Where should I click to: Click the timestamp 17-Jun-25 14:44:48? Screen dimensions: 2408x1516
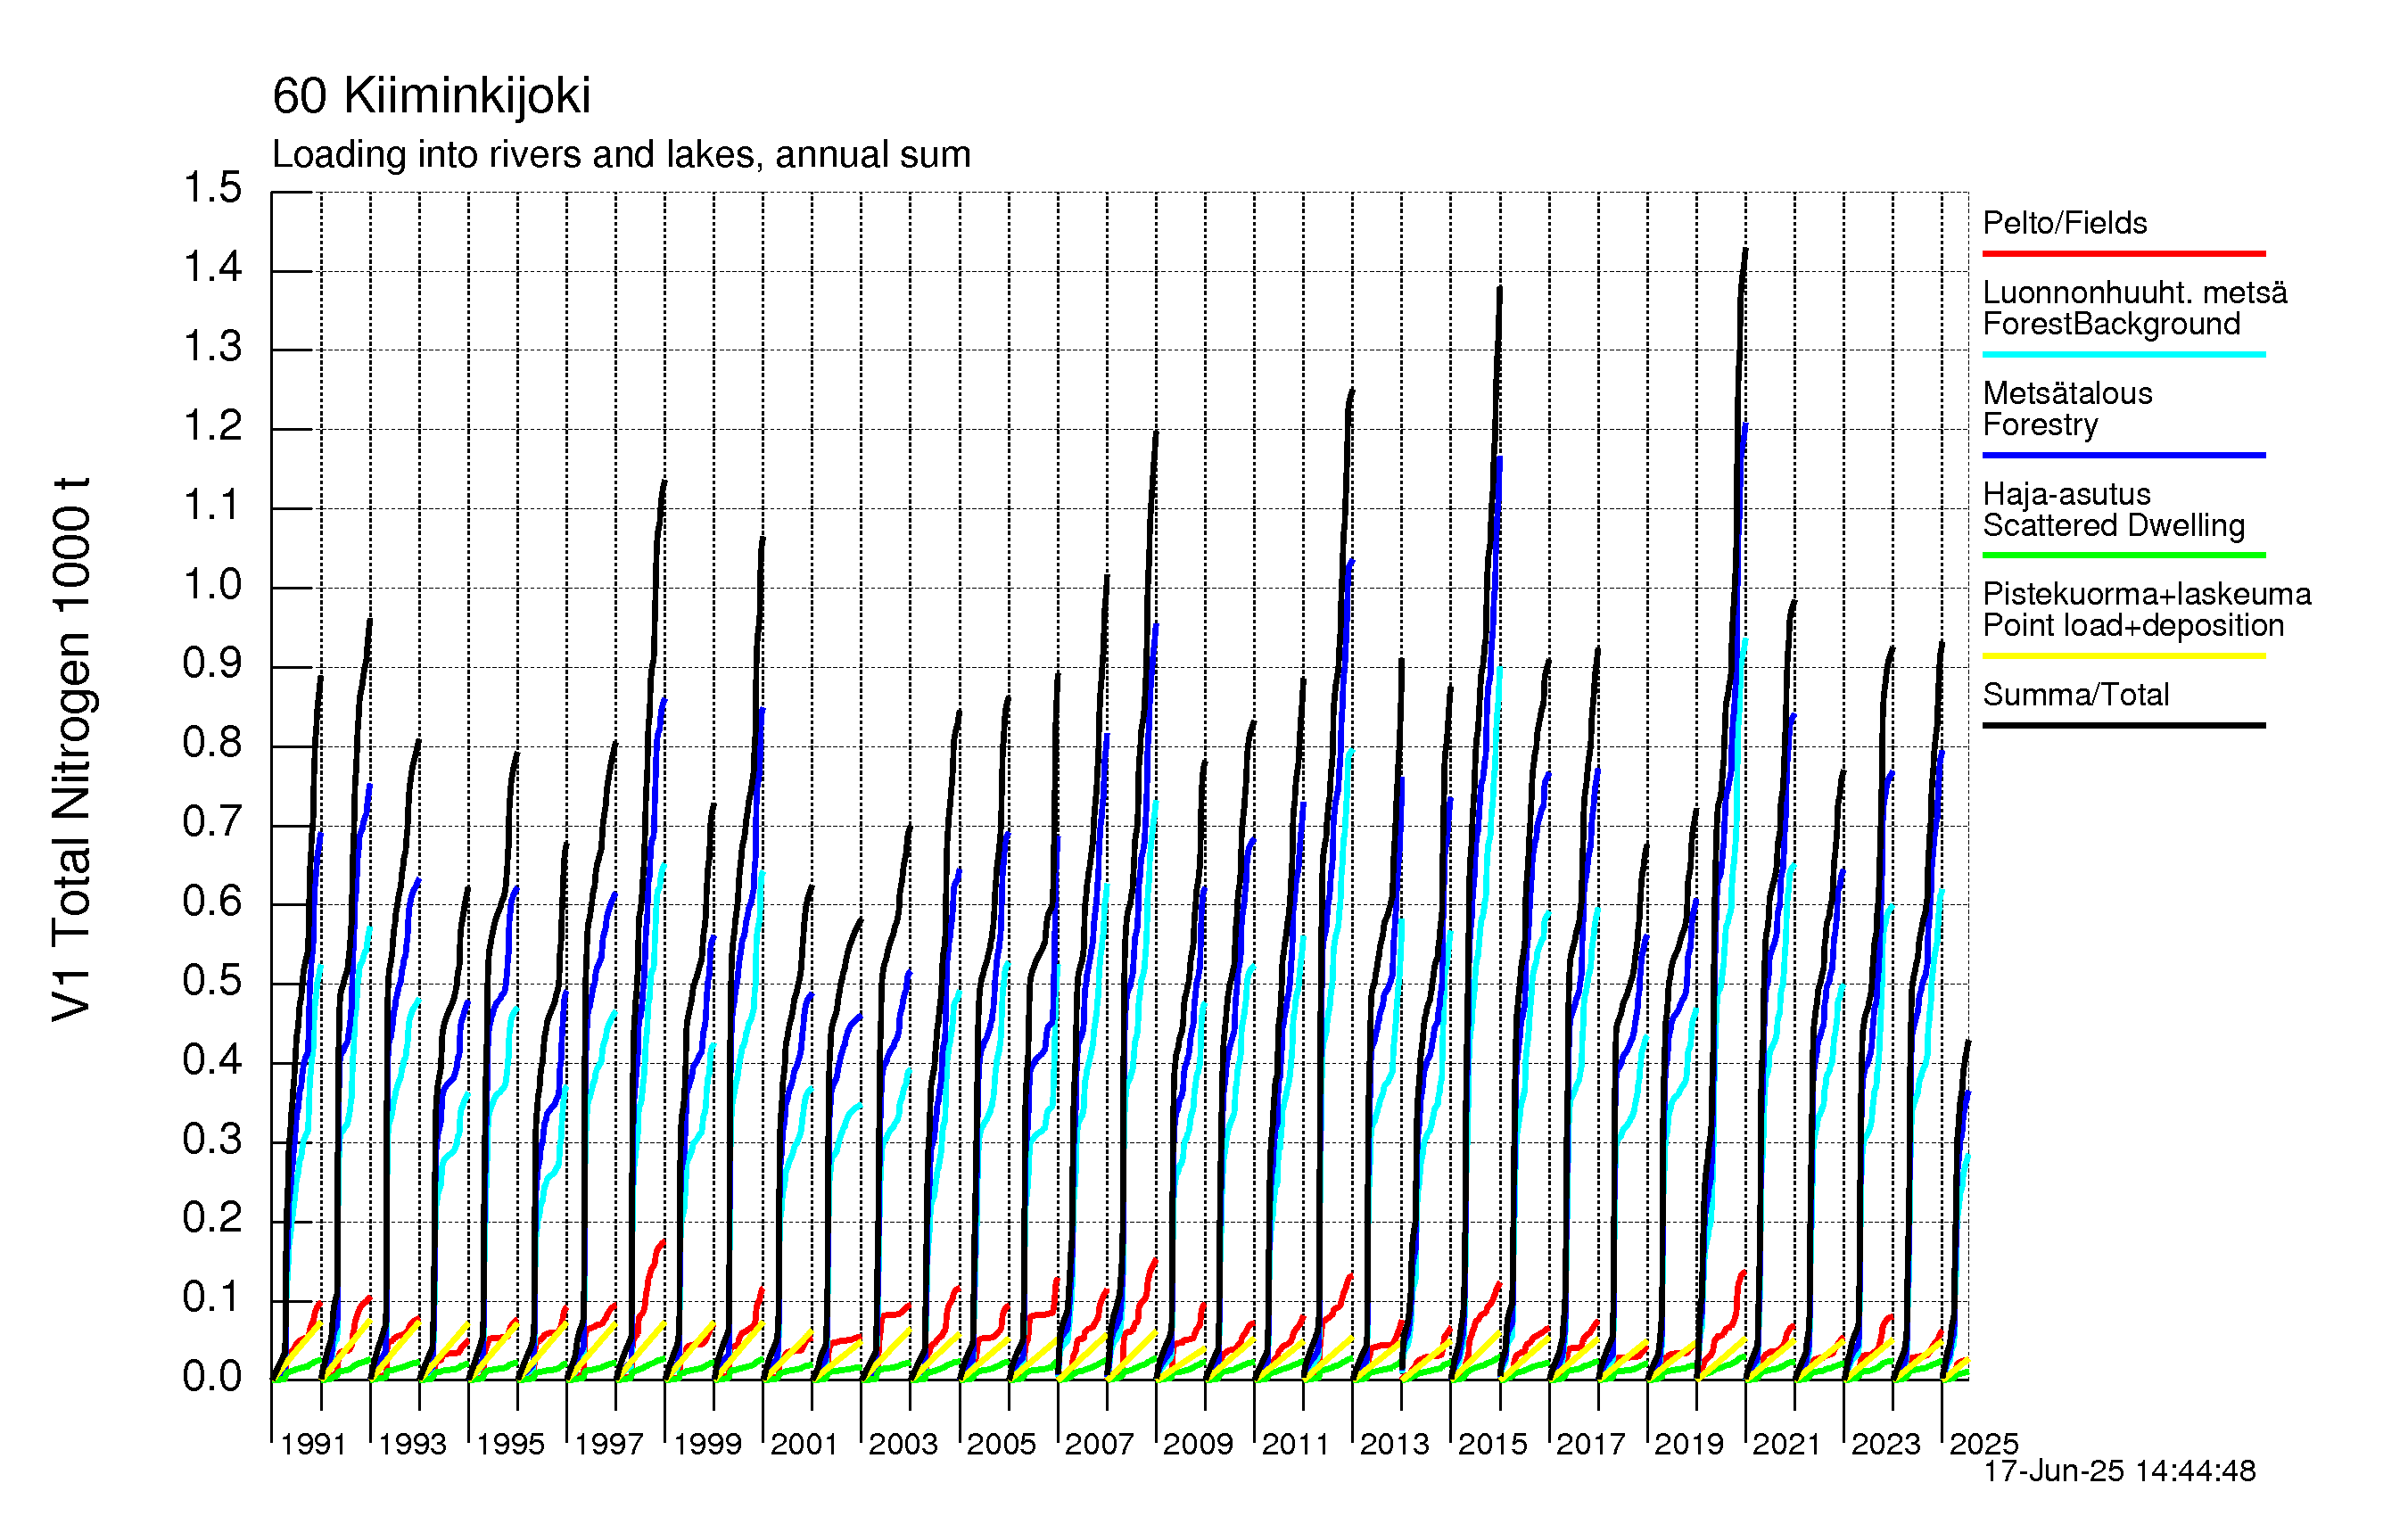(2119, 1471)
